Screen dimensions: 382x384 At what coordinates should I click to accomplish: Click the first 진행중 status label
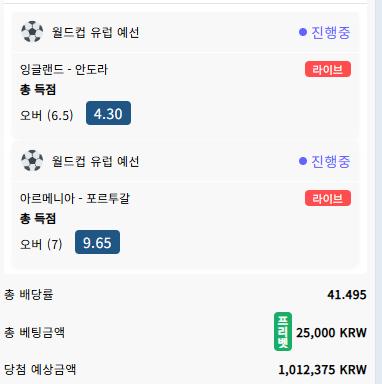click(x=330, y=32)
